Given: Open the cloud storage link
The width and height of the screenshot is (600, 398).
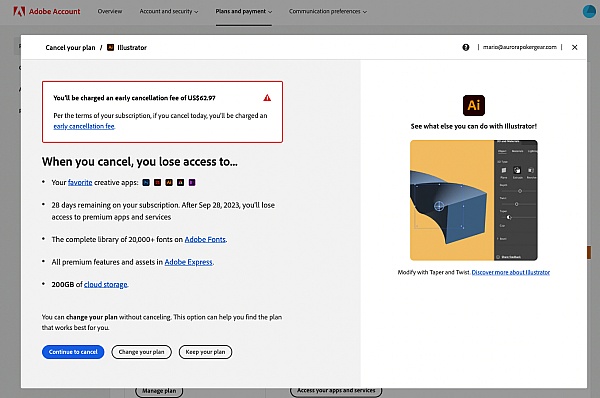Looking at the screenshot, I should [x=106, y=284].
